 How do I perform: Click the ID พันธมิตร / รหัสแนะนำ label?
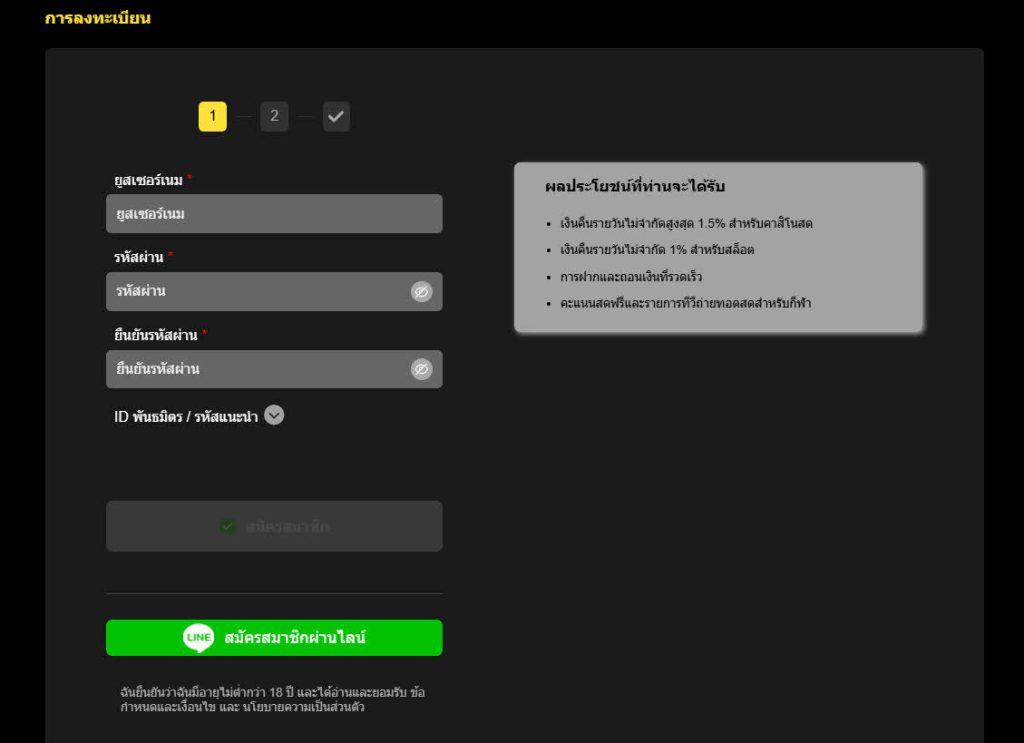click(x=186, y=417)
